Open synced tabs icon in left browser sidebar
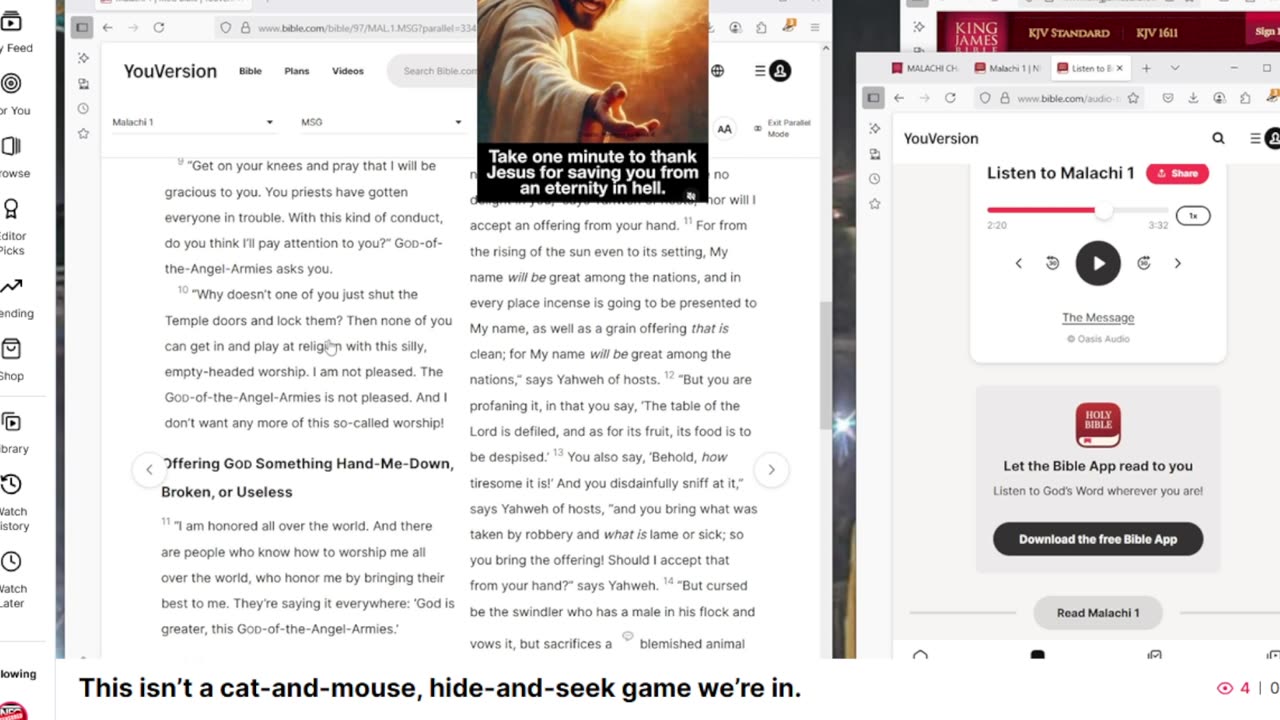Viewport: 1280px width, 720px height. coord(83,83)
